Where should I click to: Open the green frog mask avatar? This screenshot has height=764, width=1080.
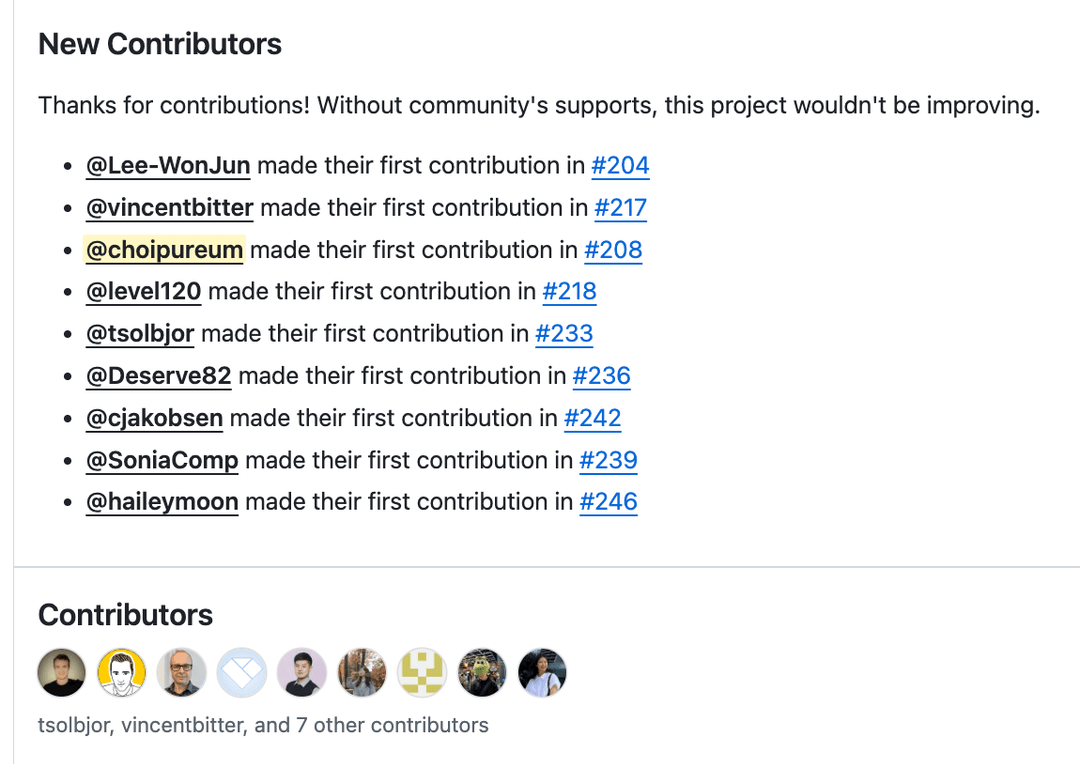(x=482, y=672)
